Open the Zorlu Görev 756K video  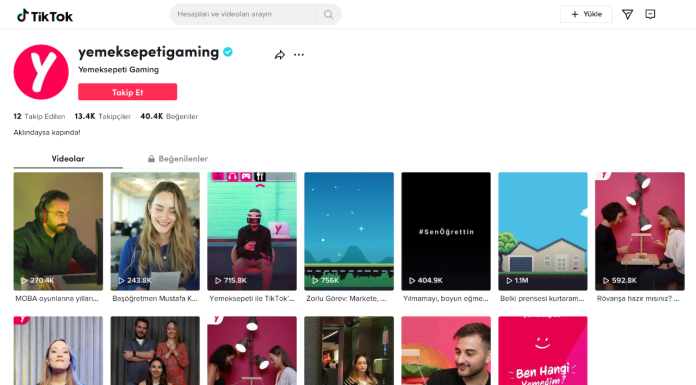pyautogui.click(x=349, y=231)
